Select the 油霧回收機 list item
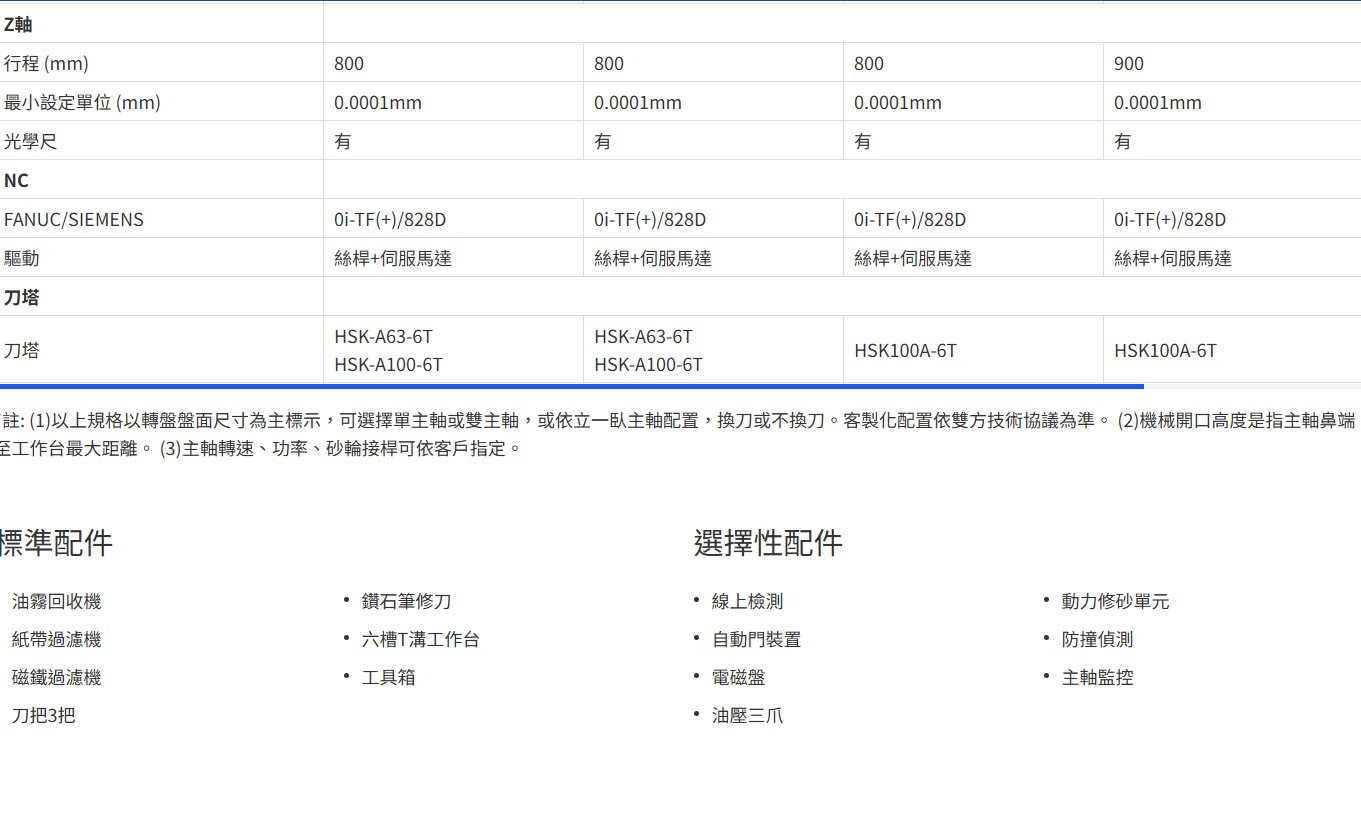This screenshot has width=1361, height=827. (x=56, y=602)
